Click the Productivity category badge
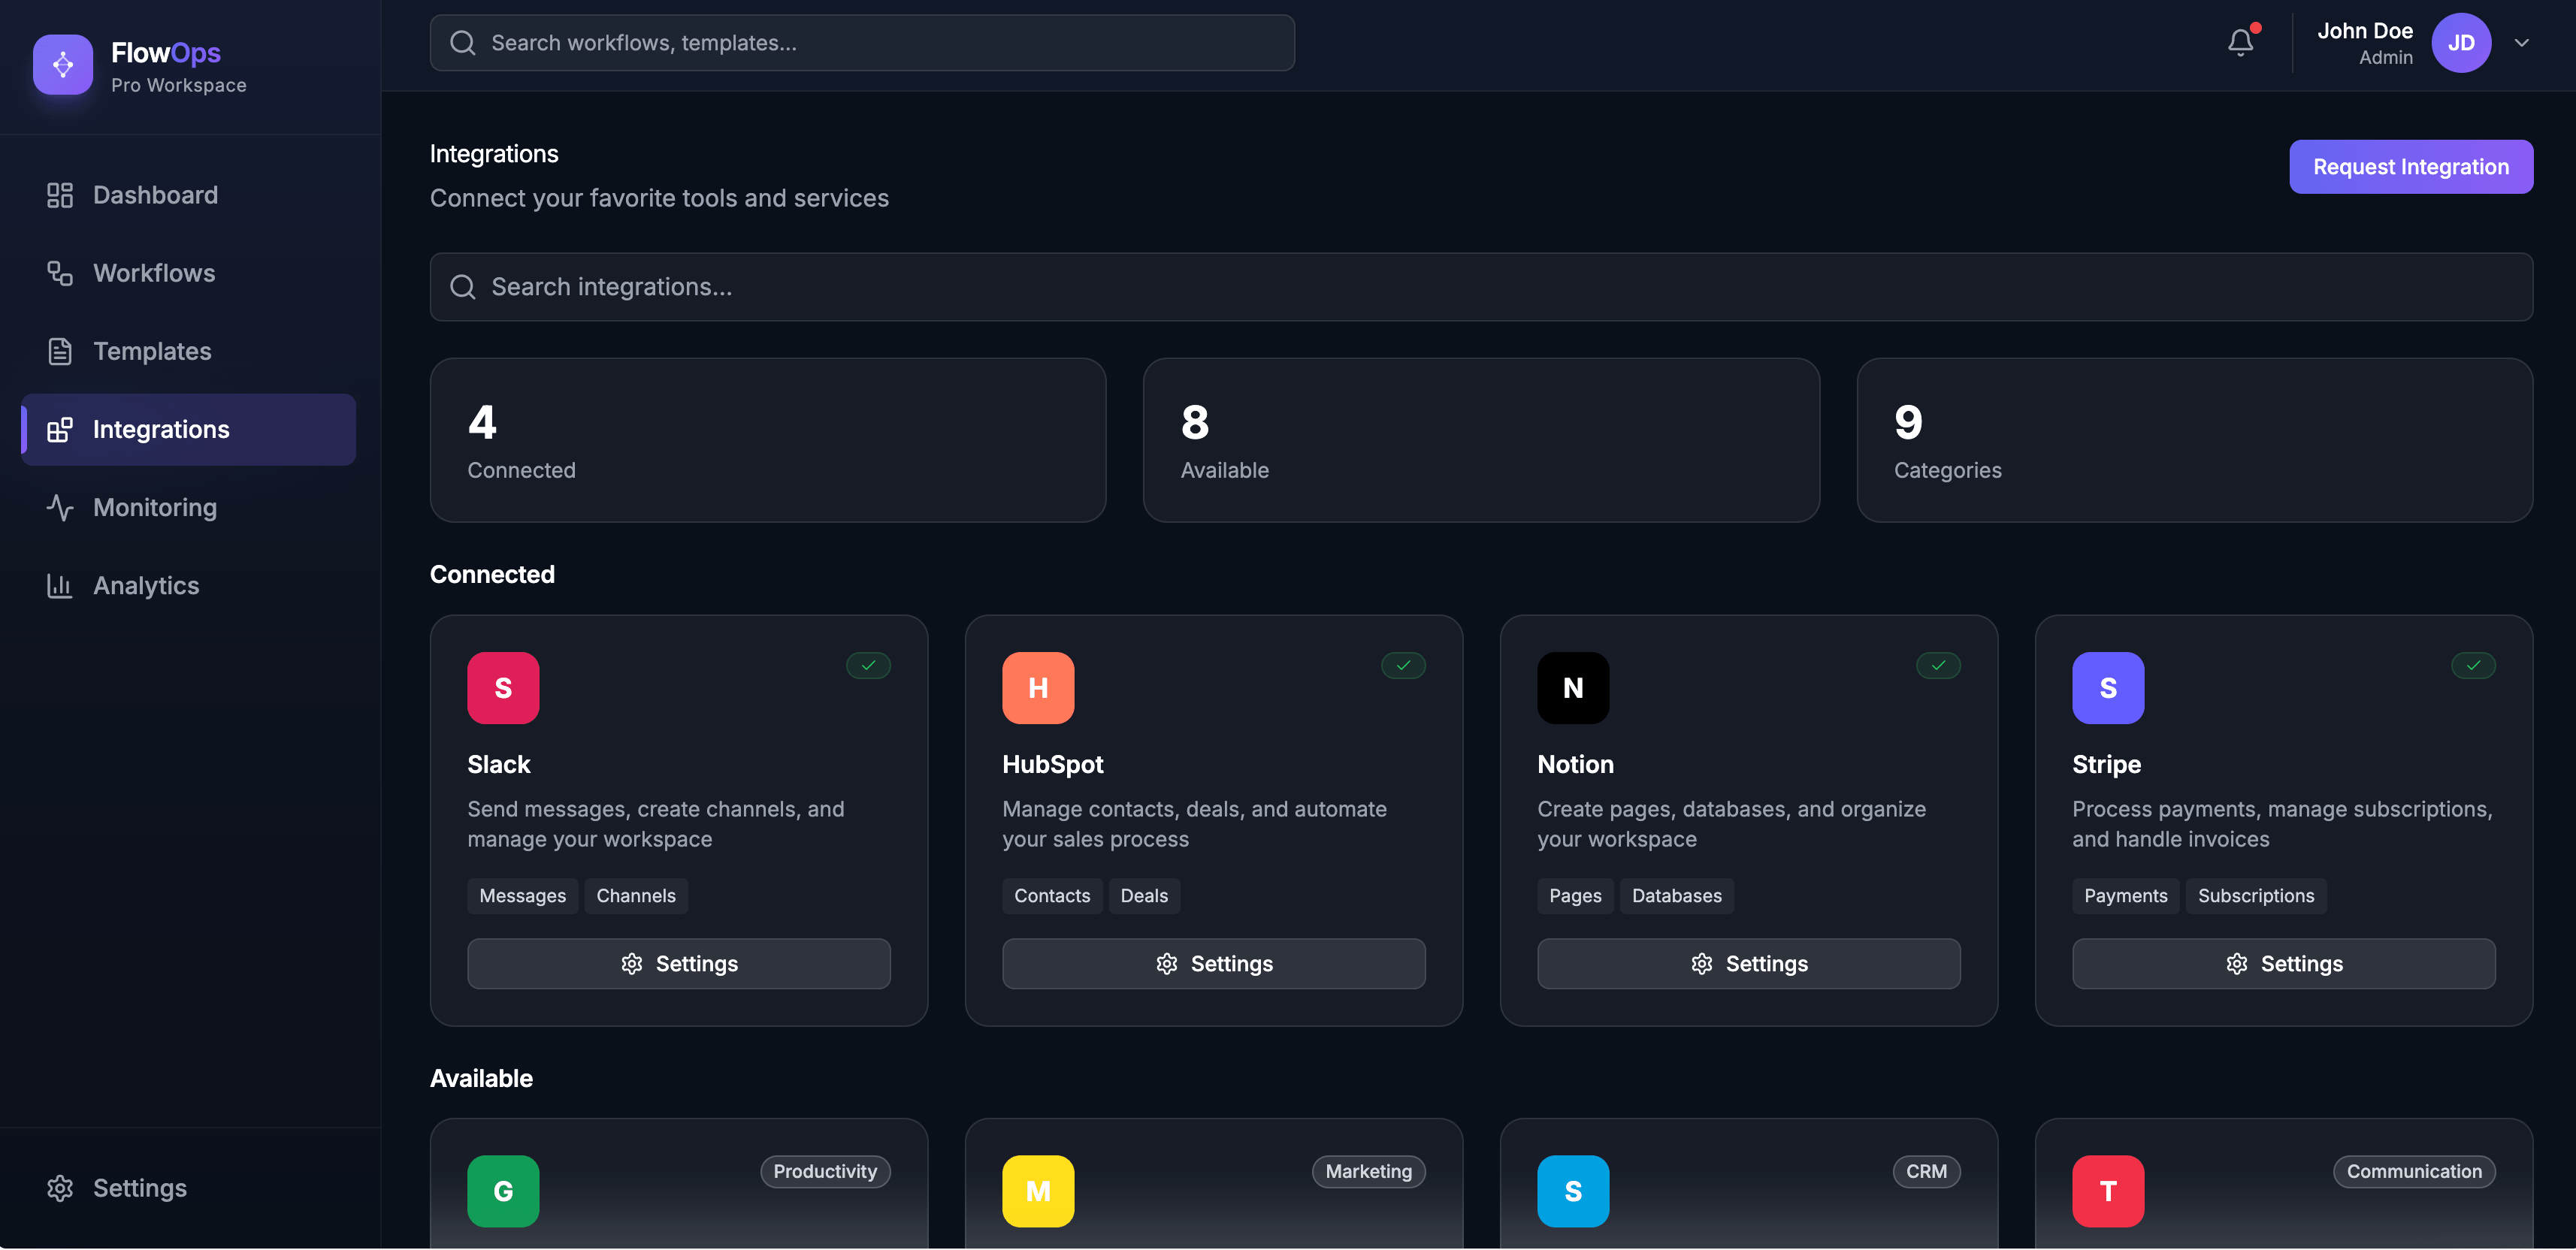2576x1250 pixels. (x=824, y=1171)
